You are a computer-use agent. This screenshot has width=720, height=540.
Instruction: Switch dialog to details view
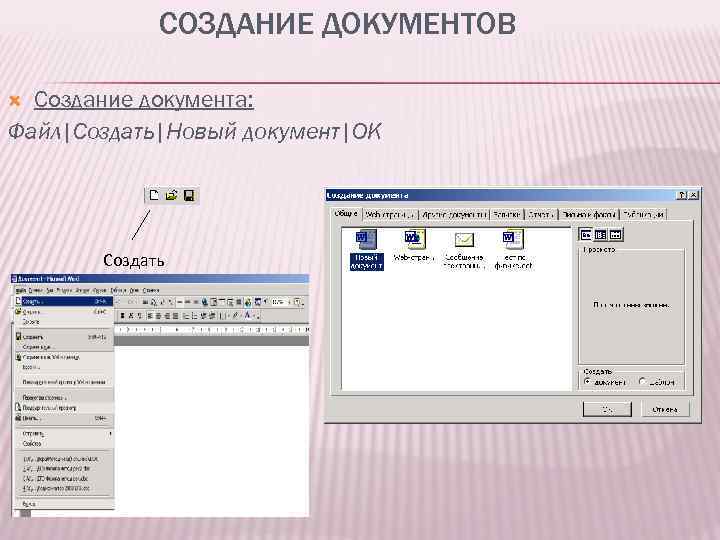coord(615,235)
